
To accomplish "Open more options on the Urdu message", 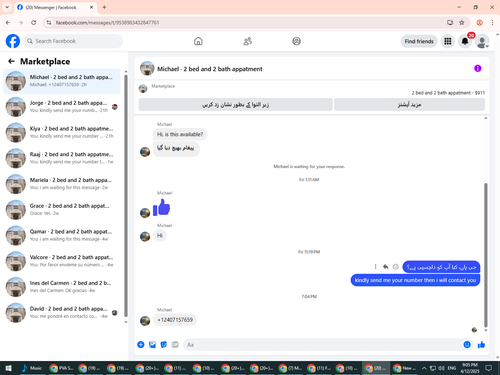I will pyautogui.click(x=375, y=267).
